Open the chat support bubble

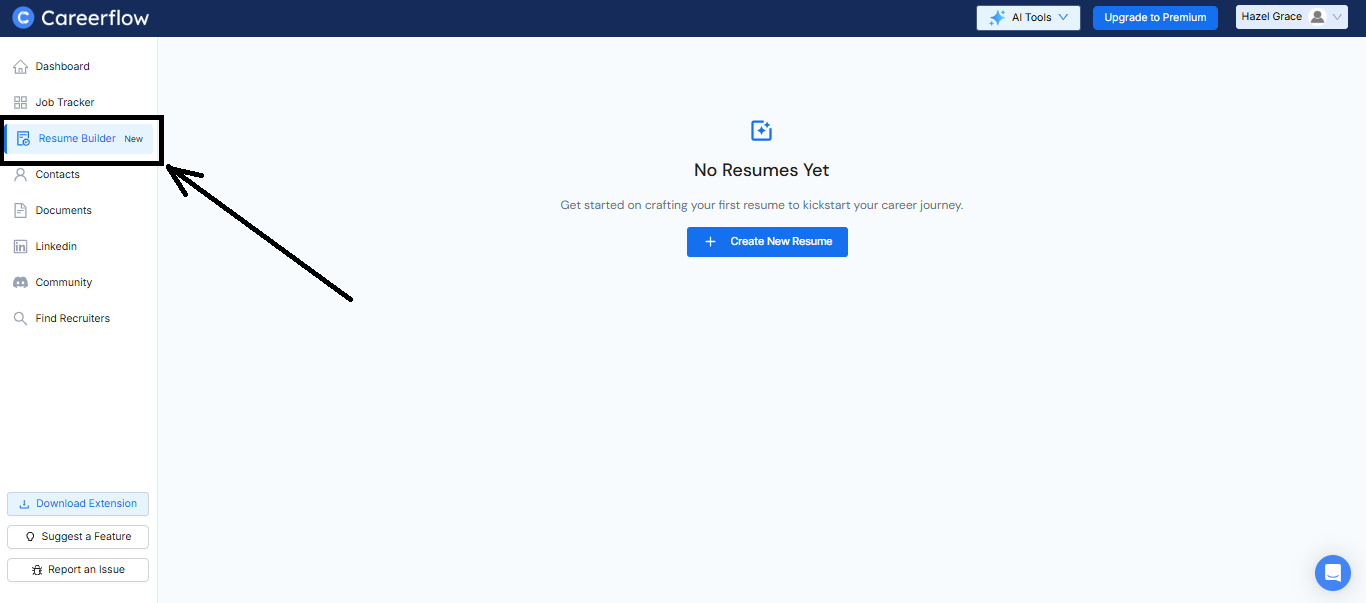click(x=1332, y=573)
